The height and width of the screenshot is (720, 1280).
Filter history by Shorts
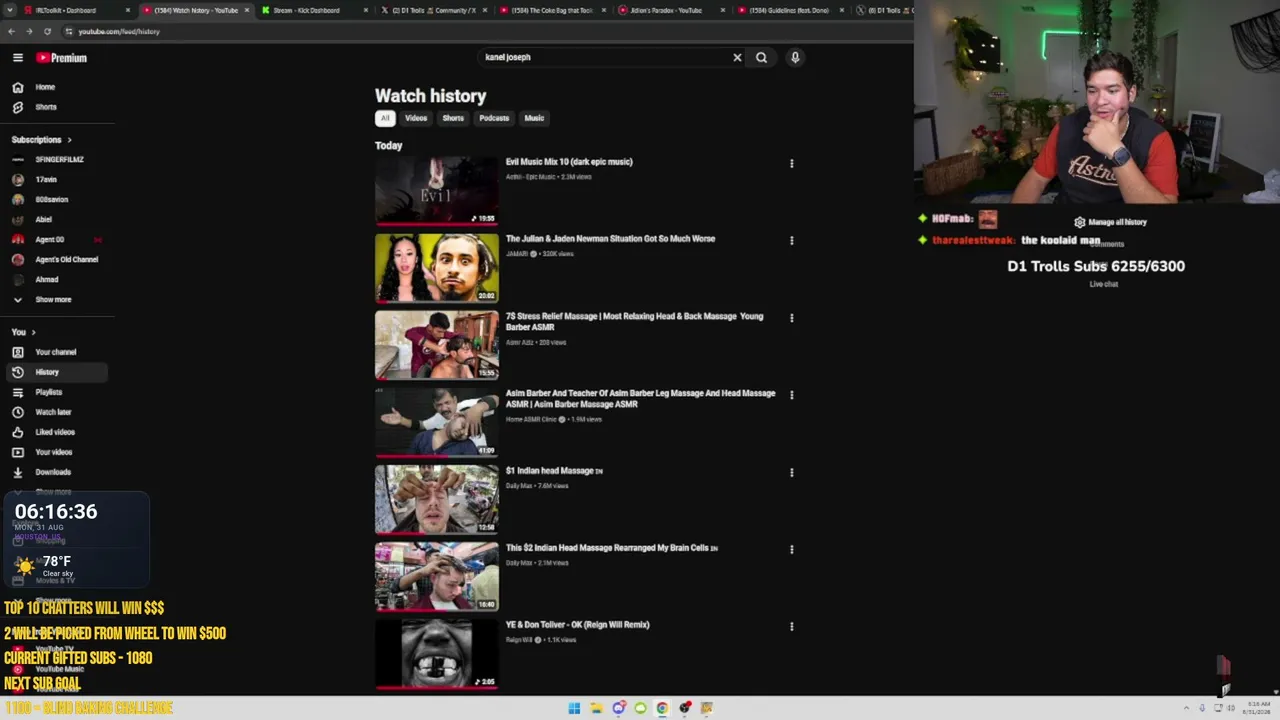click(x=453, y=118)
